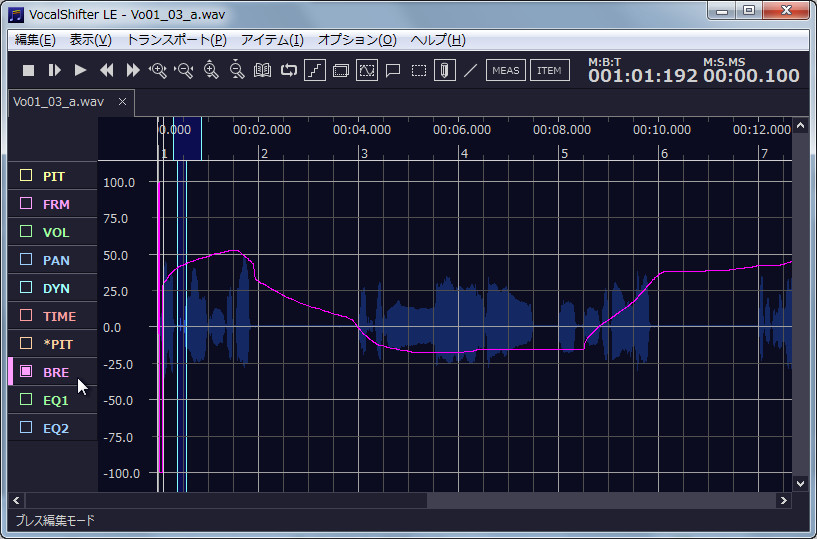Enable the *PIT parameter checkbox

[26, 343]
